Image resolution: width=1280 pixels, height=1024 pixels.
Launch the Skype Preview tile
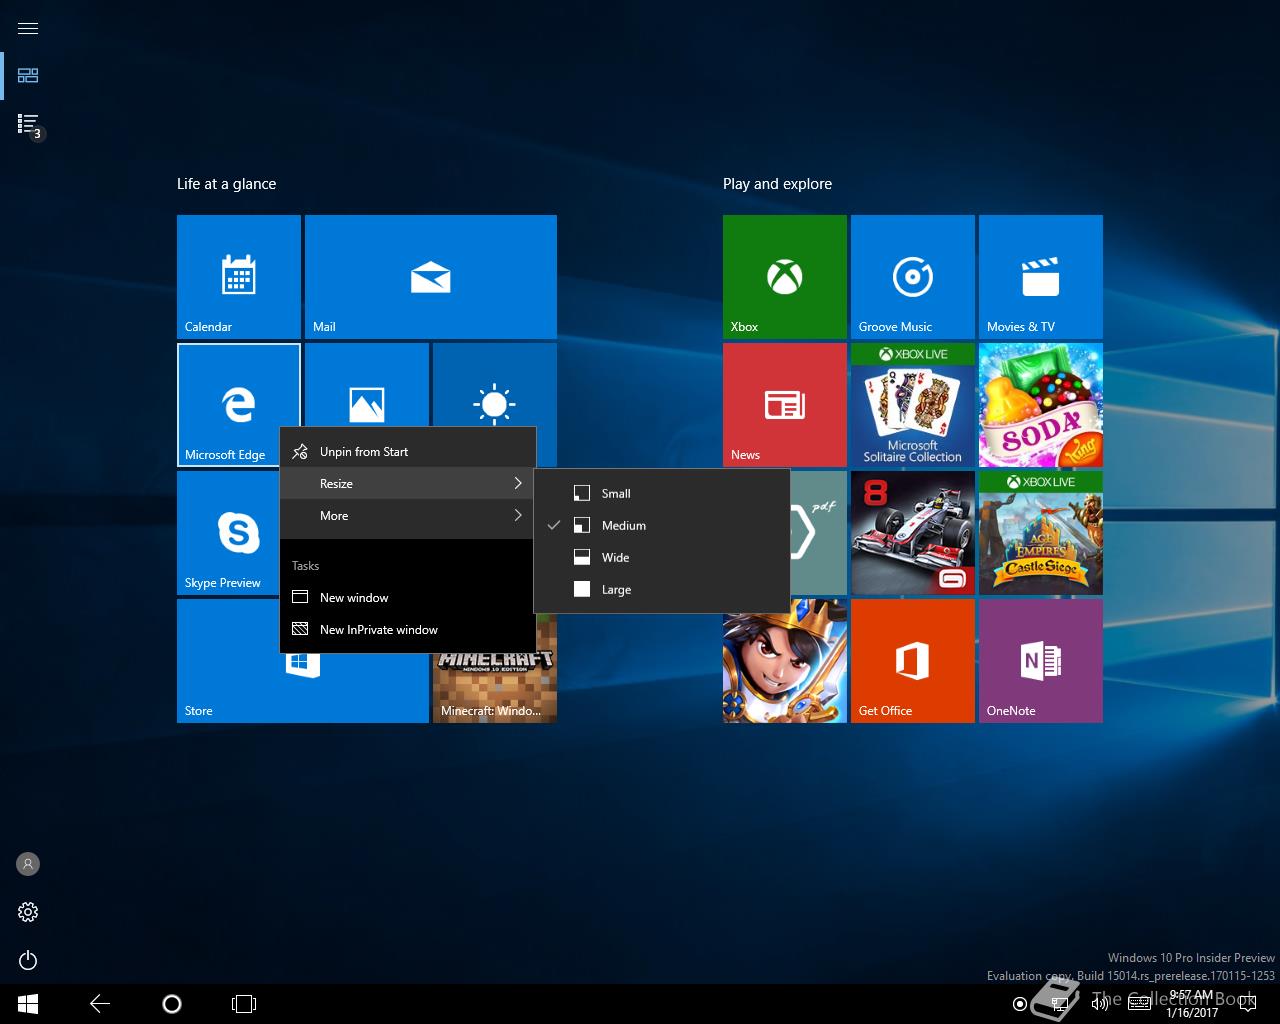click(228, 533)
